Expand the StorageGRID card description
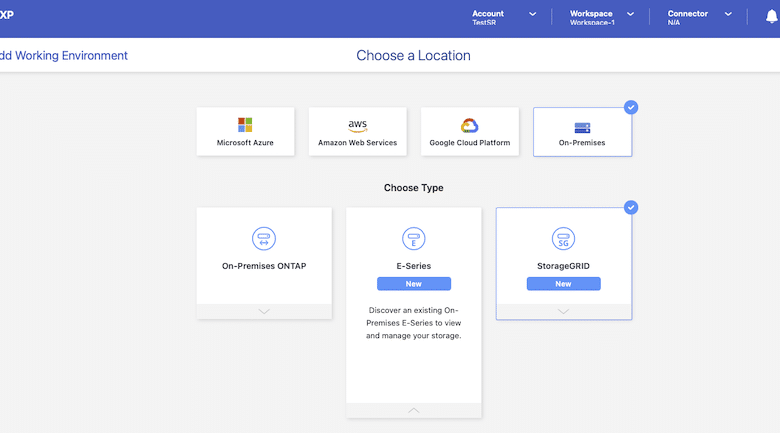This screenshot has width=780, height=433. pyautogui.click(x=563, y=312)
